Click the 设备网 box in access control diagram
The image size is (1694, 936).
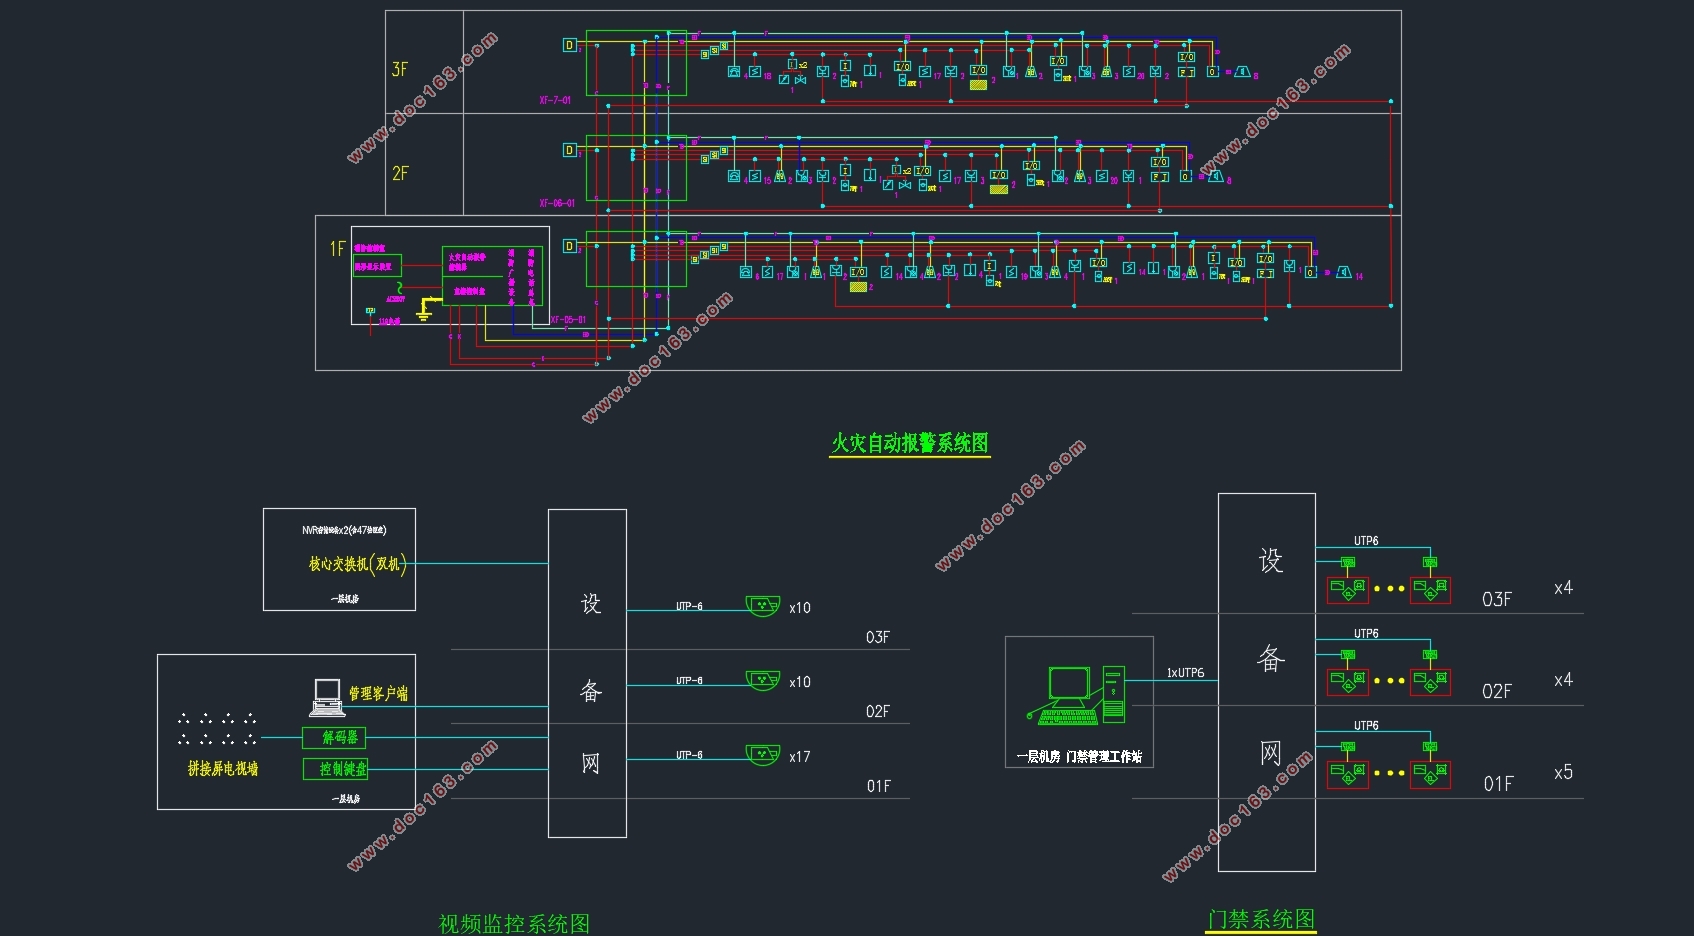coord(1266,682)
